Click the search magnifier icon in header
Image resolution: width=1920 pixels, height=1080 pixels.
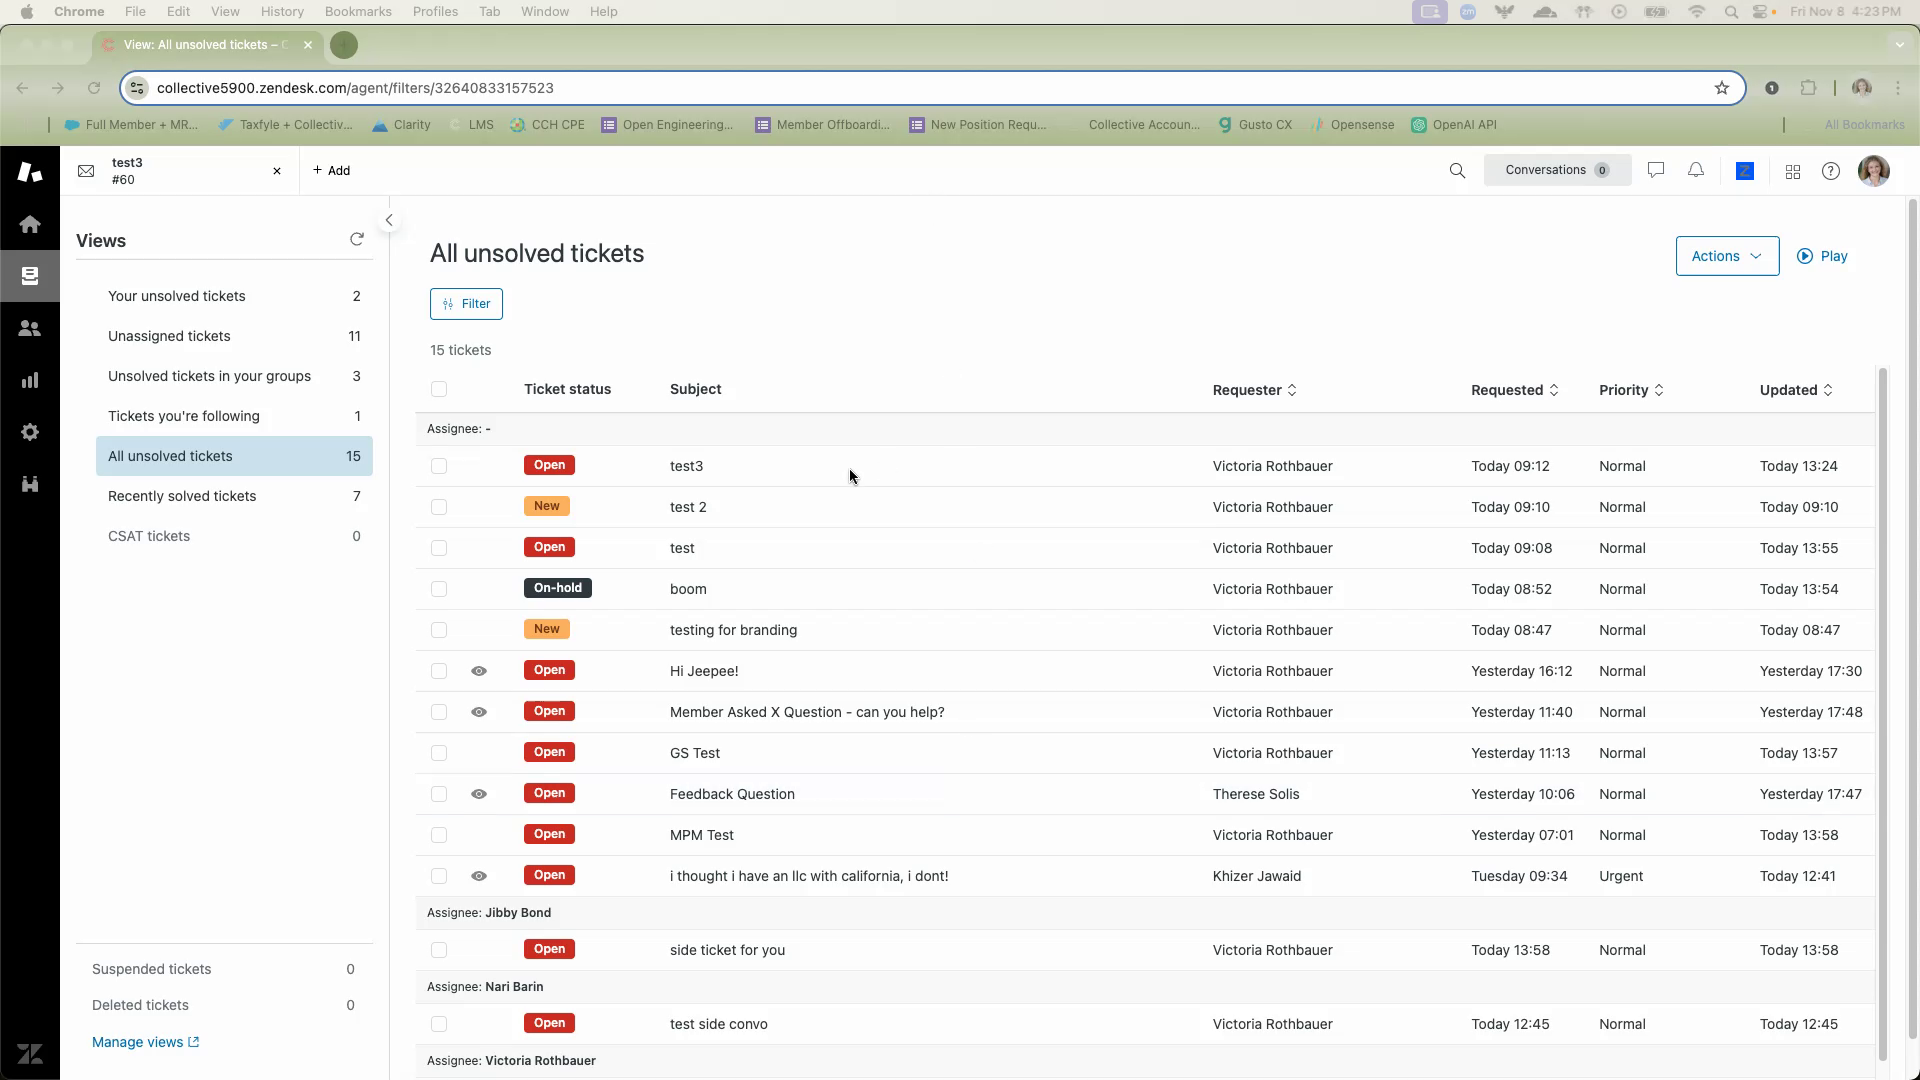pyautogui.click(x=1457, y=171)
